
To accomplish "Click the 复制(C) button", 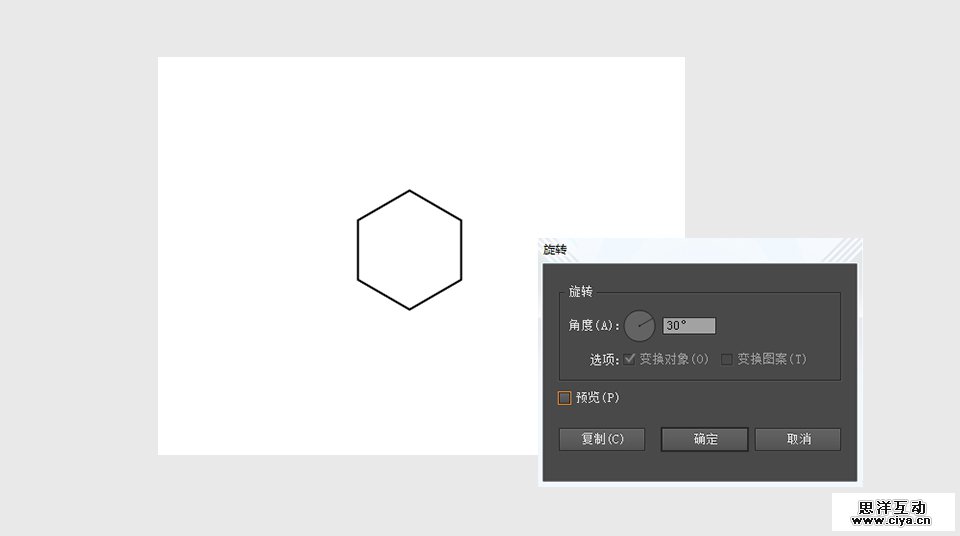I will pos(602,439).
